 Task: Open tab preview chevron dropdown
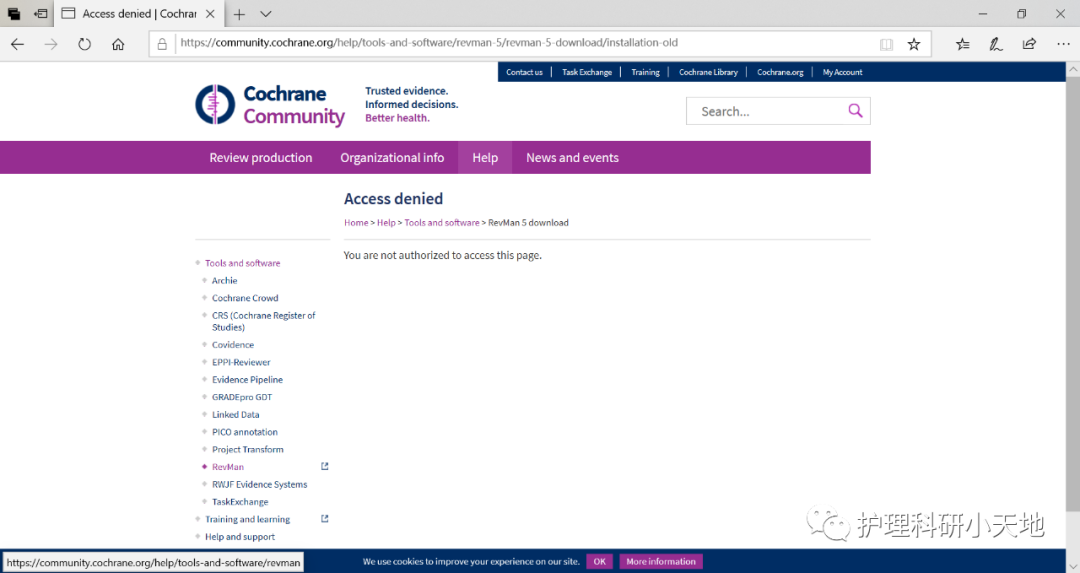pos(266,14)
